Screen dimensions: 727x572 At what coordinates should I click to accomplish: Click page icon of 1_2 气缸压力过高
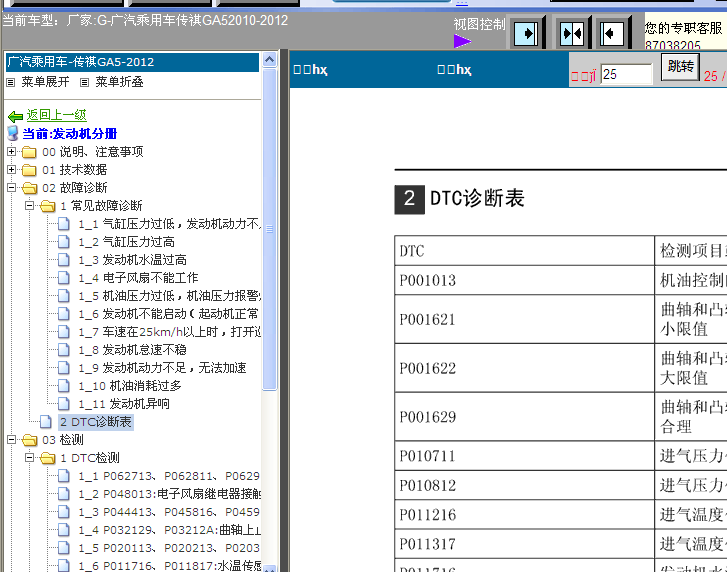[64, 242]
